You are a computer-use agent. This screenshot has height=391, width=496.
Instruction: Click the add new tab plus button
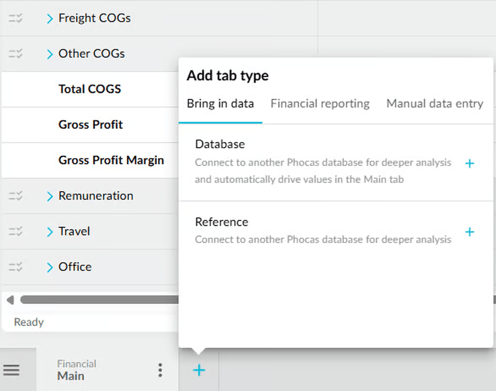pos(199,370)
